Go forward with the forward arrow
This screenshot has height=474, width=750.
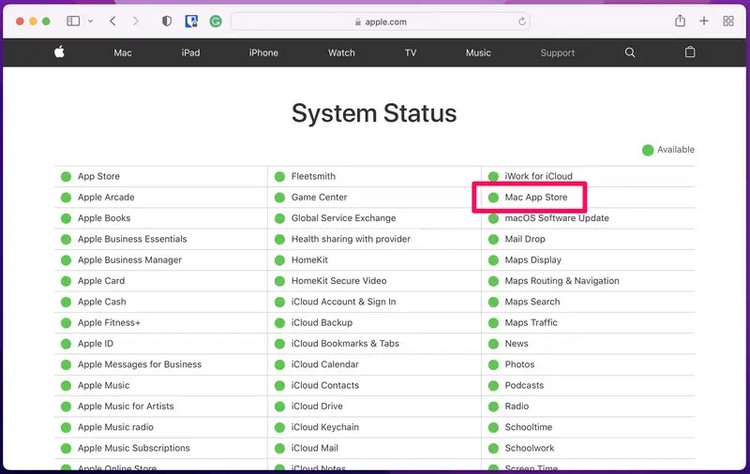pyautogui.click(x=136, y=21)
